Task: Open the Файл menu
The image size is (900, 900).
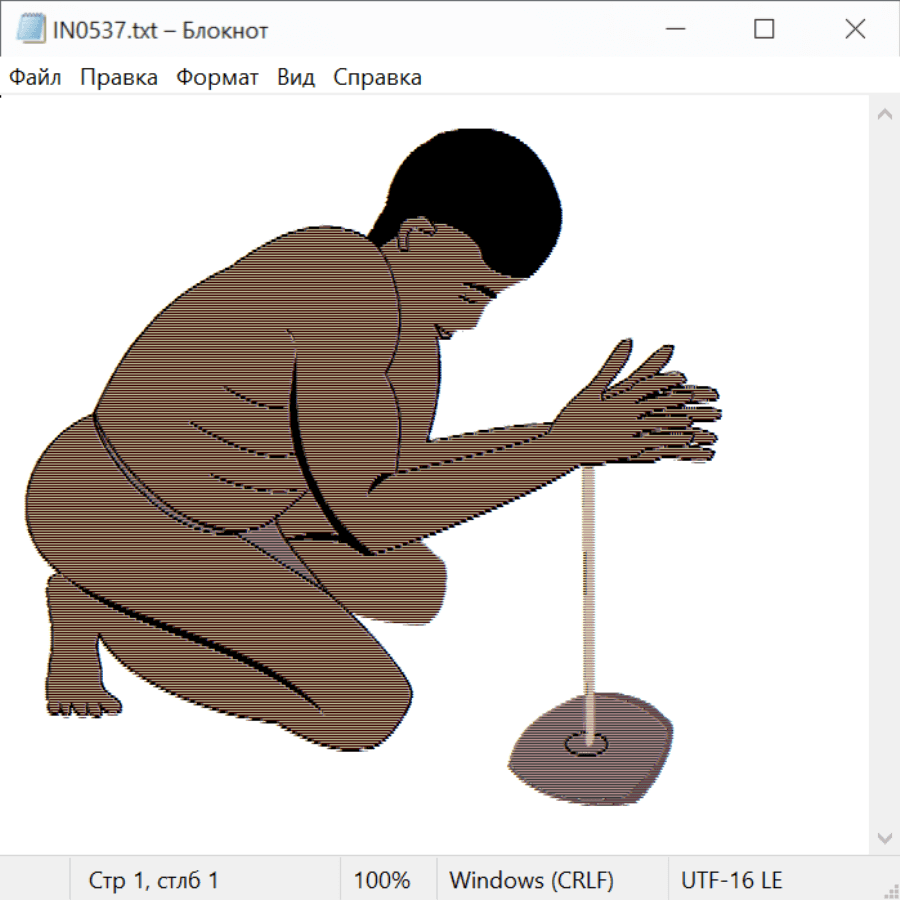Action: tap(35, 78)
